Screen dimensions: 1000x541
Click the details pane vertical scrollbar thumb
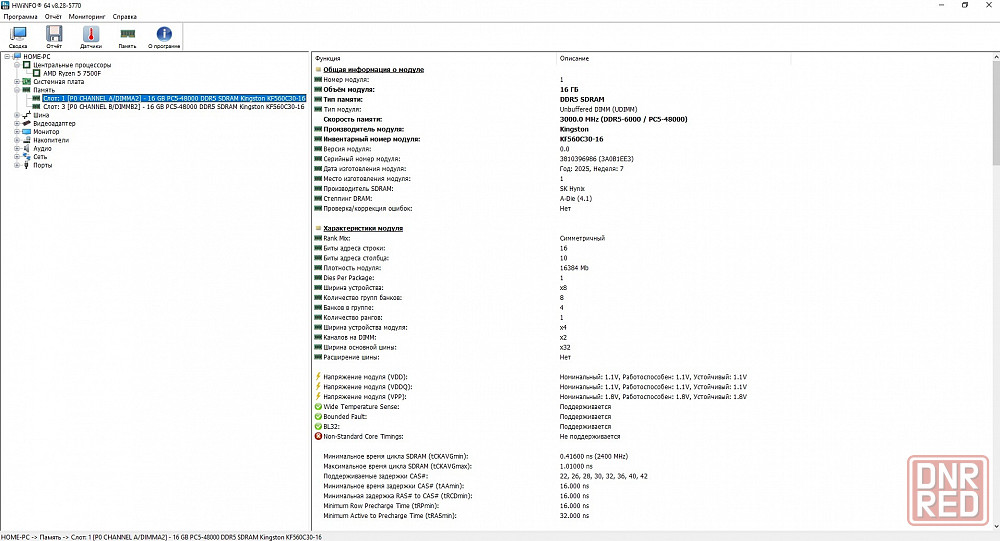click(x=996, y=112)
